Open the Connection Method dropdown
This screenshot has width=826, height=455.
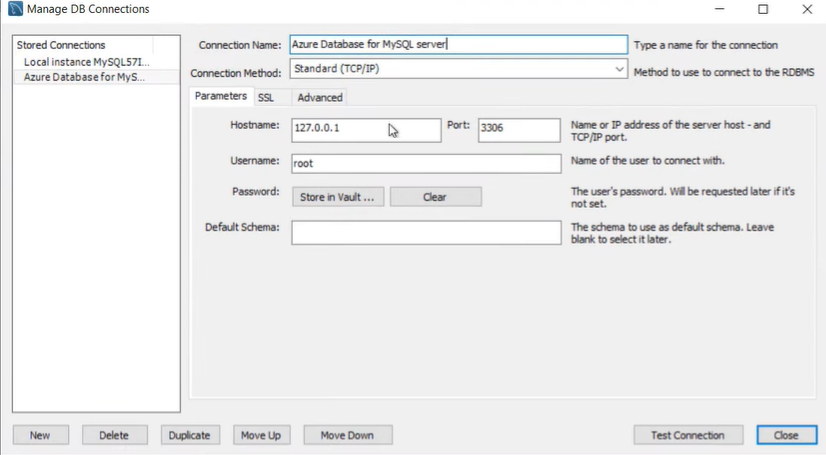(458, 69)
